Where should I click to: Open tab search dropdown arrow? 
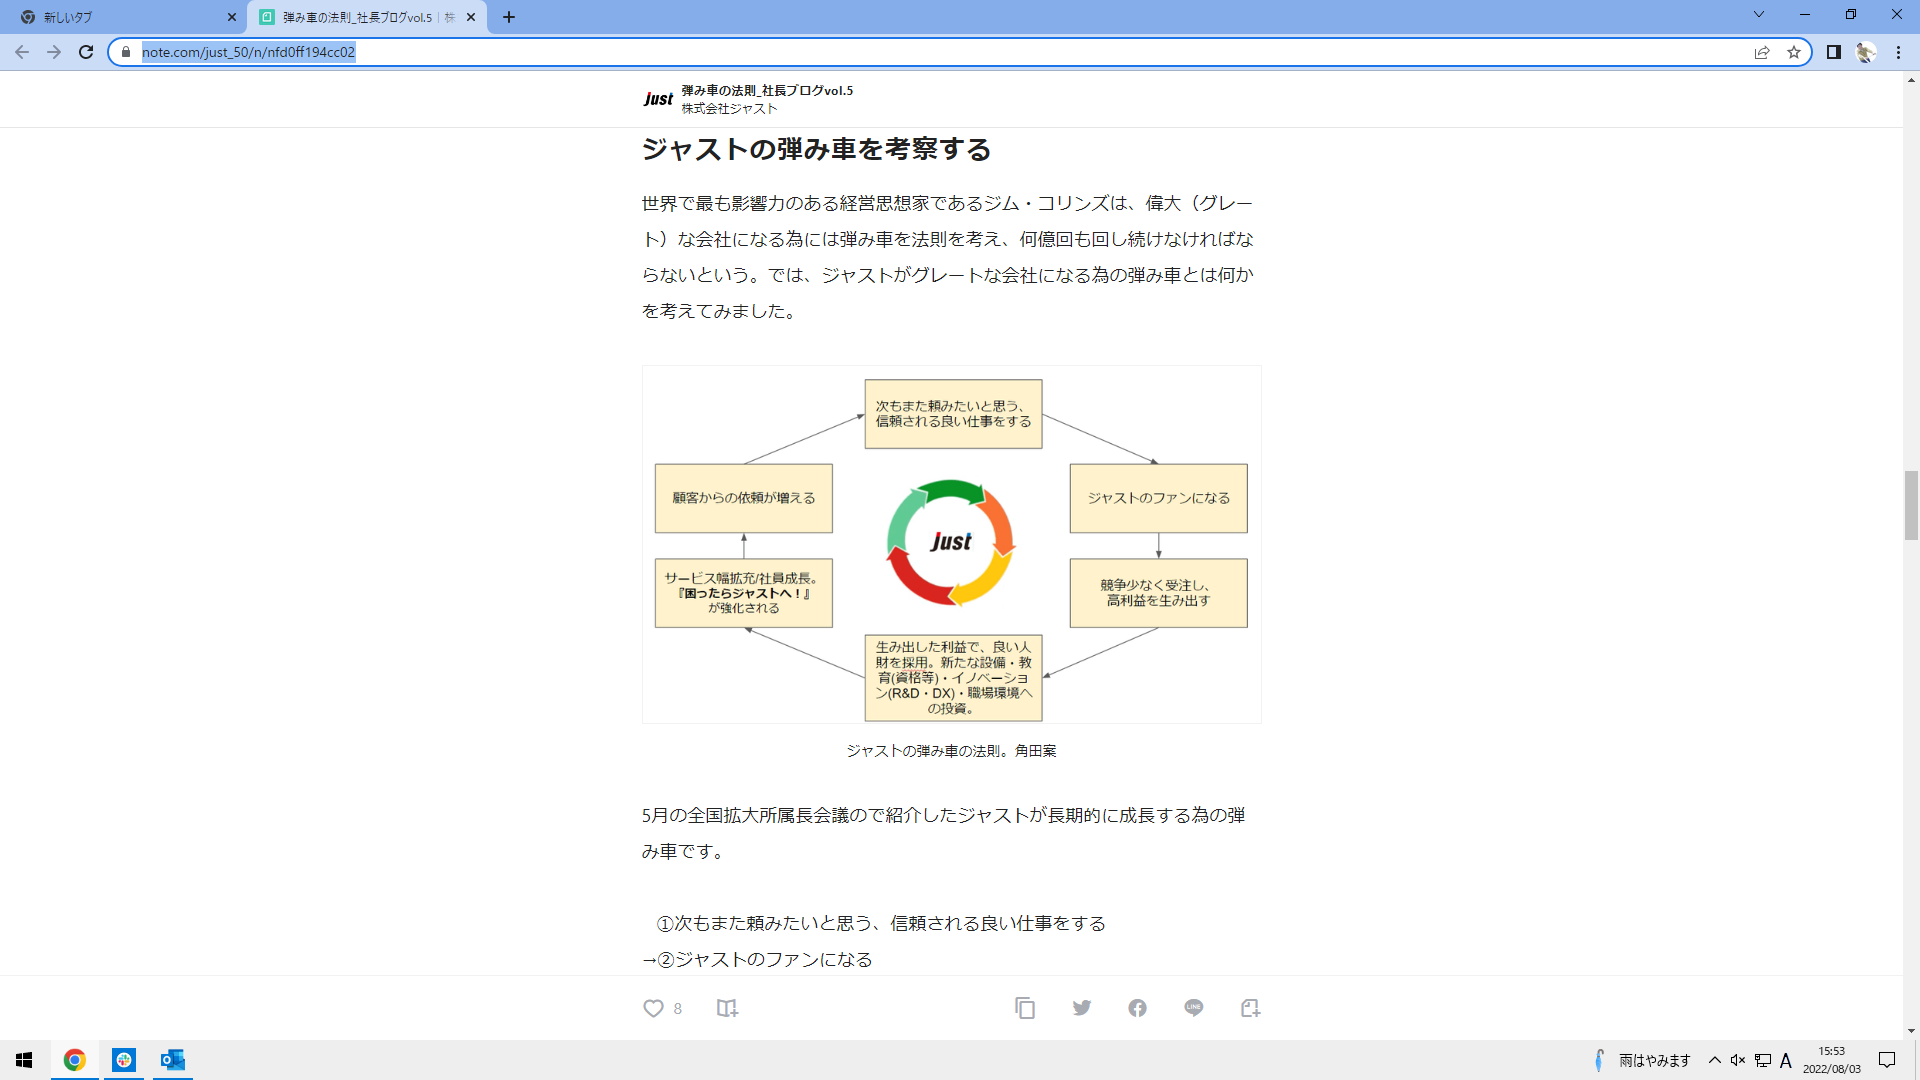point(1759,15)
